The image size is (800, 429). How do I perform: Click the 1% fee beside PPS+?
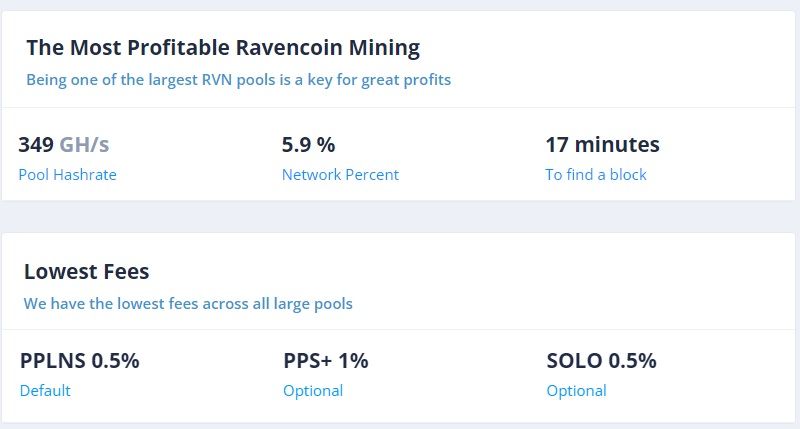click(355, 361)
